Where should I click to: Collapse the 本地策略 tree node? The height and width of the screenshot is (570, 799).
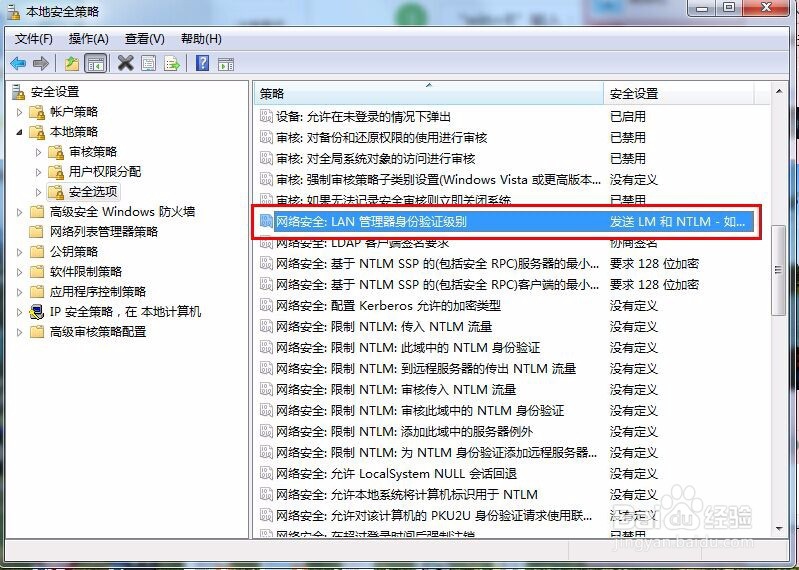point(19,132)
